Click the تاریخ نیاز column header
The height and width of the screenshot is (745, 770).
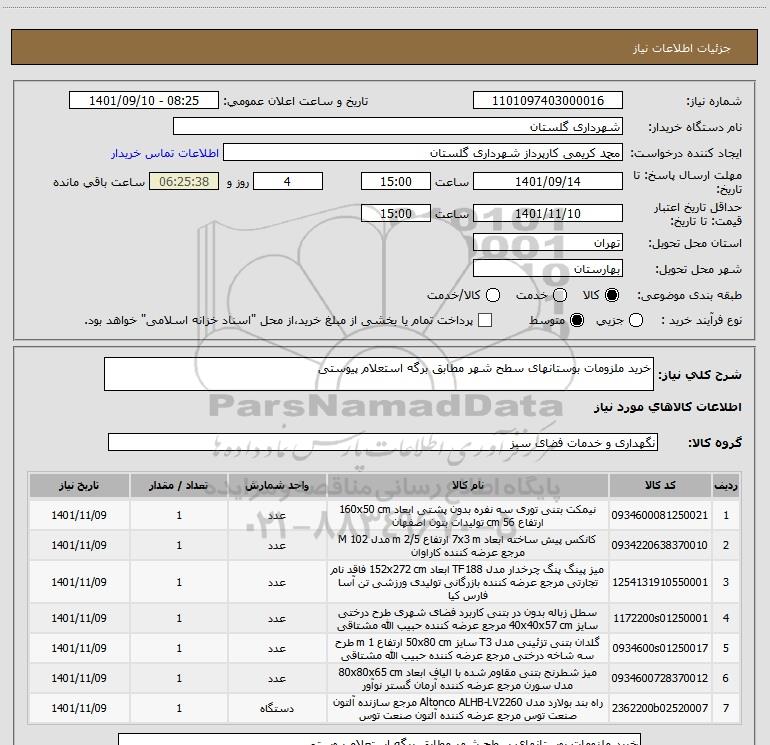pos(79,485)
